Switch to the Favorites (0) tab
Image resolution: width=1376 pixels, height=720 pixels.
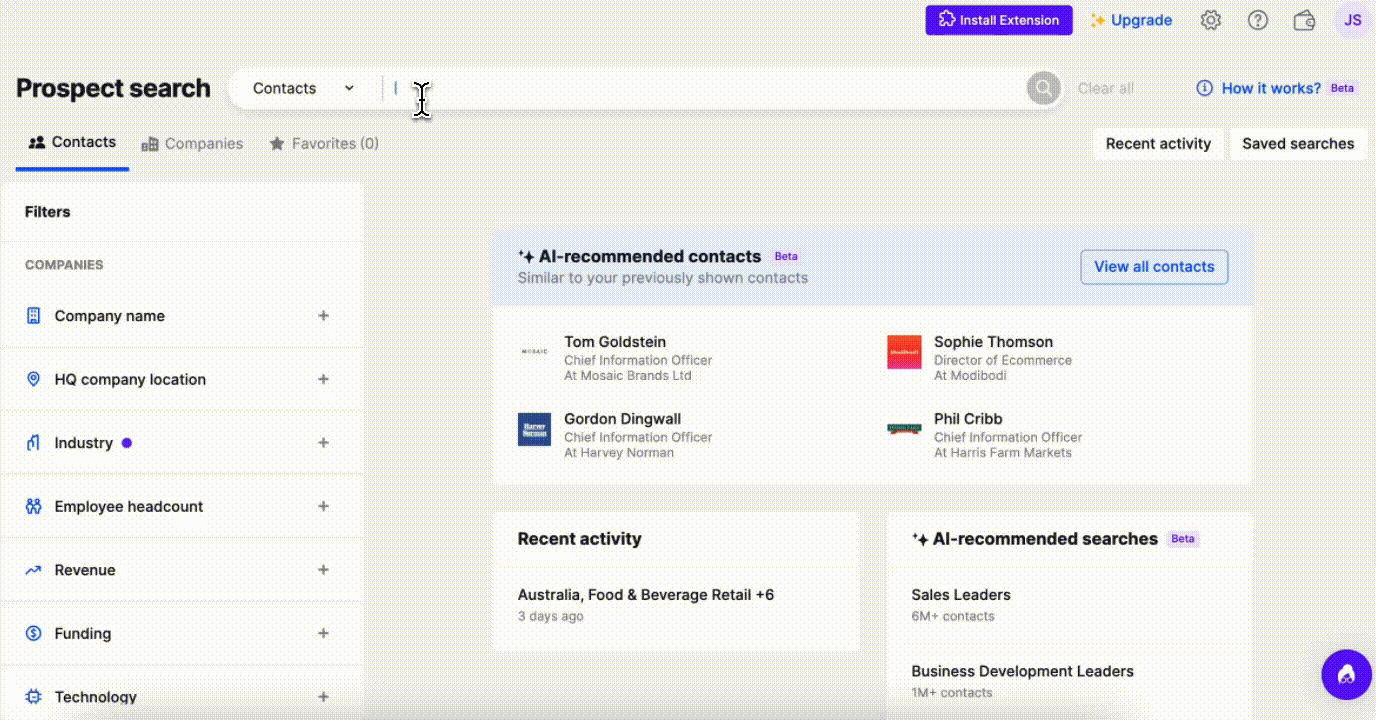(x=324, y=143)
